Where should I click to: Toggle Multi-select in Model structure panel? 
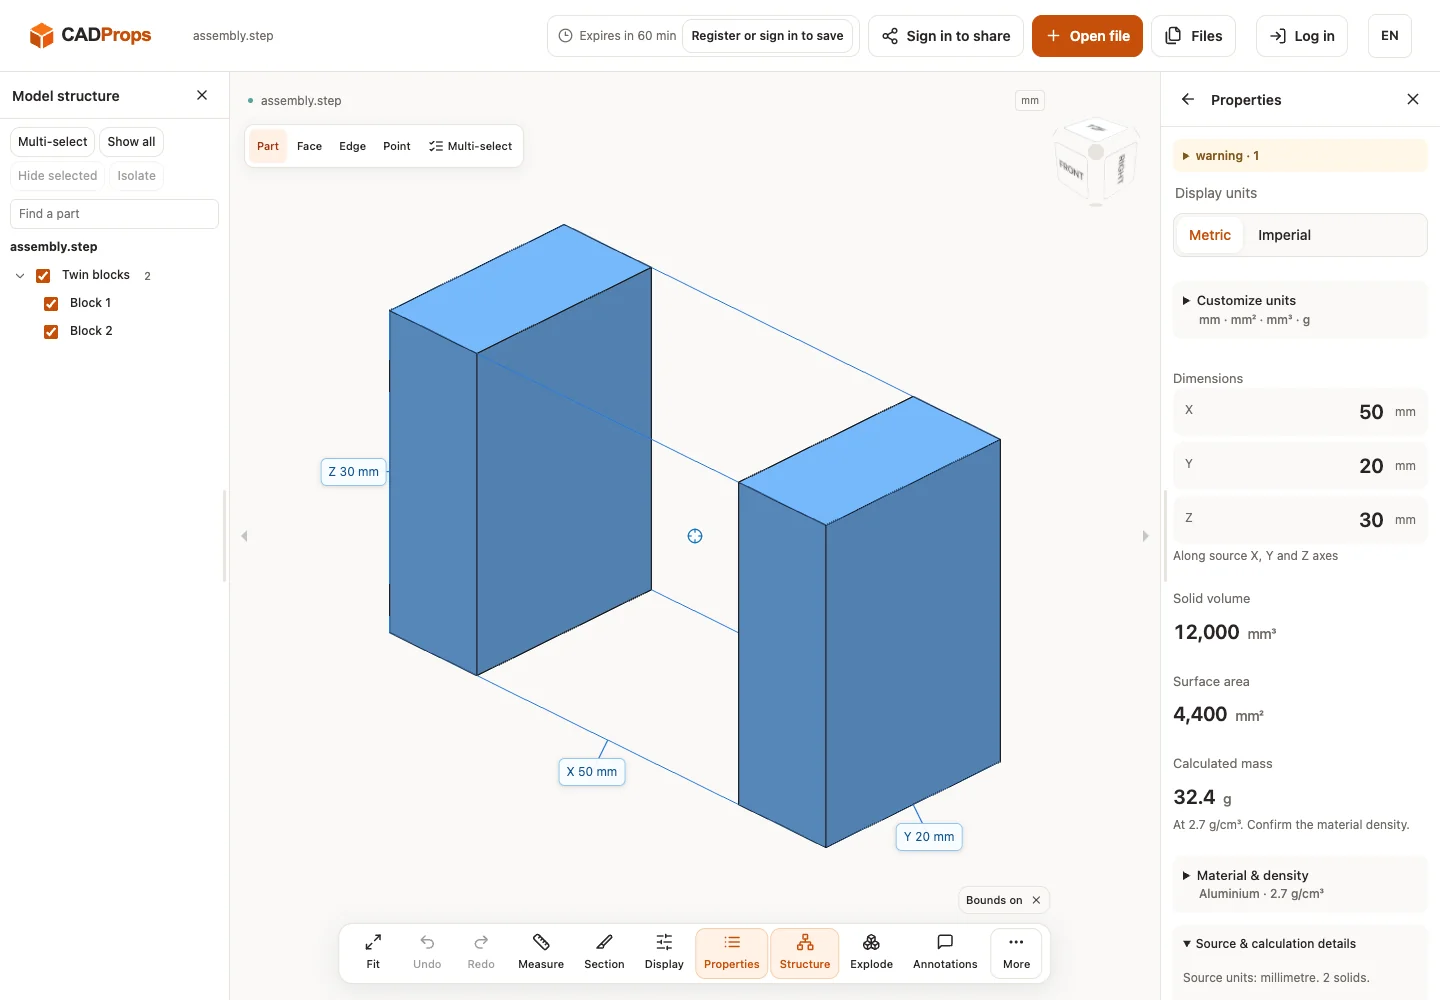[x=53, y=142]
